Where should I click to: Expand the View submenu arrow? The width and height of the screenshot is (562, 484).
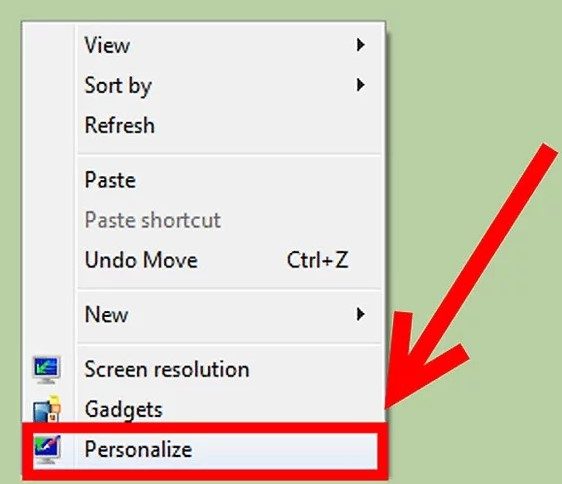(x=361, y=45)
